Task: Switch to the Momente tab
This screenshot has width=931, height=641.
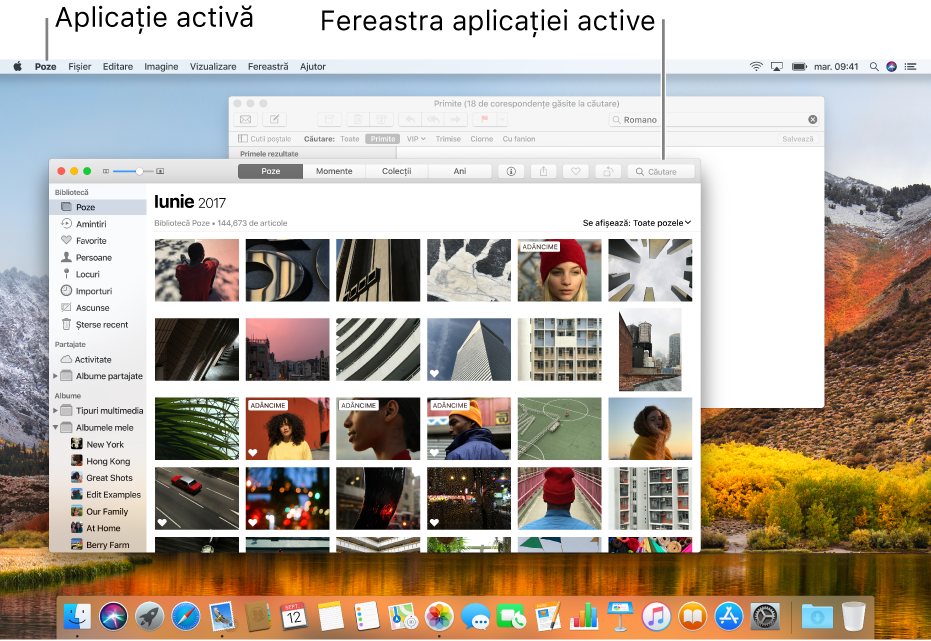Action: coord(334,172)
